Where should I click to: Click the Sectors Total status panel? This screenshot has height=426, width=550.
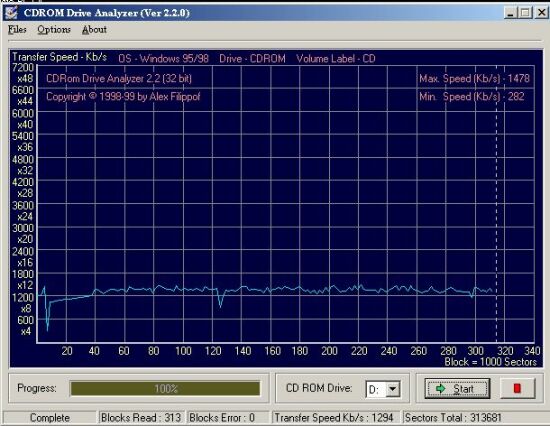(453, 418)
